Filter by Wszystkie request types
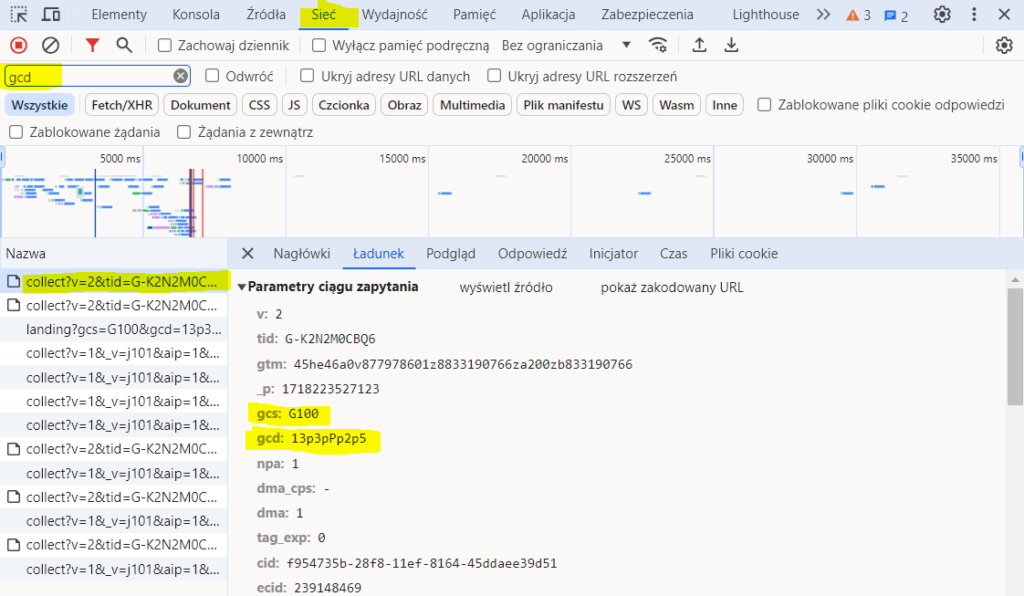Screen dimensions: 1024x596 39,105
